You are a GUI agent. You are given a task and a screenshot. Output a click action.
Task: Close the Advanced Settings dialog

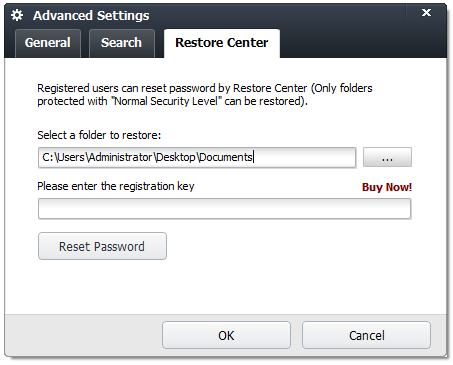pos(426,13)
